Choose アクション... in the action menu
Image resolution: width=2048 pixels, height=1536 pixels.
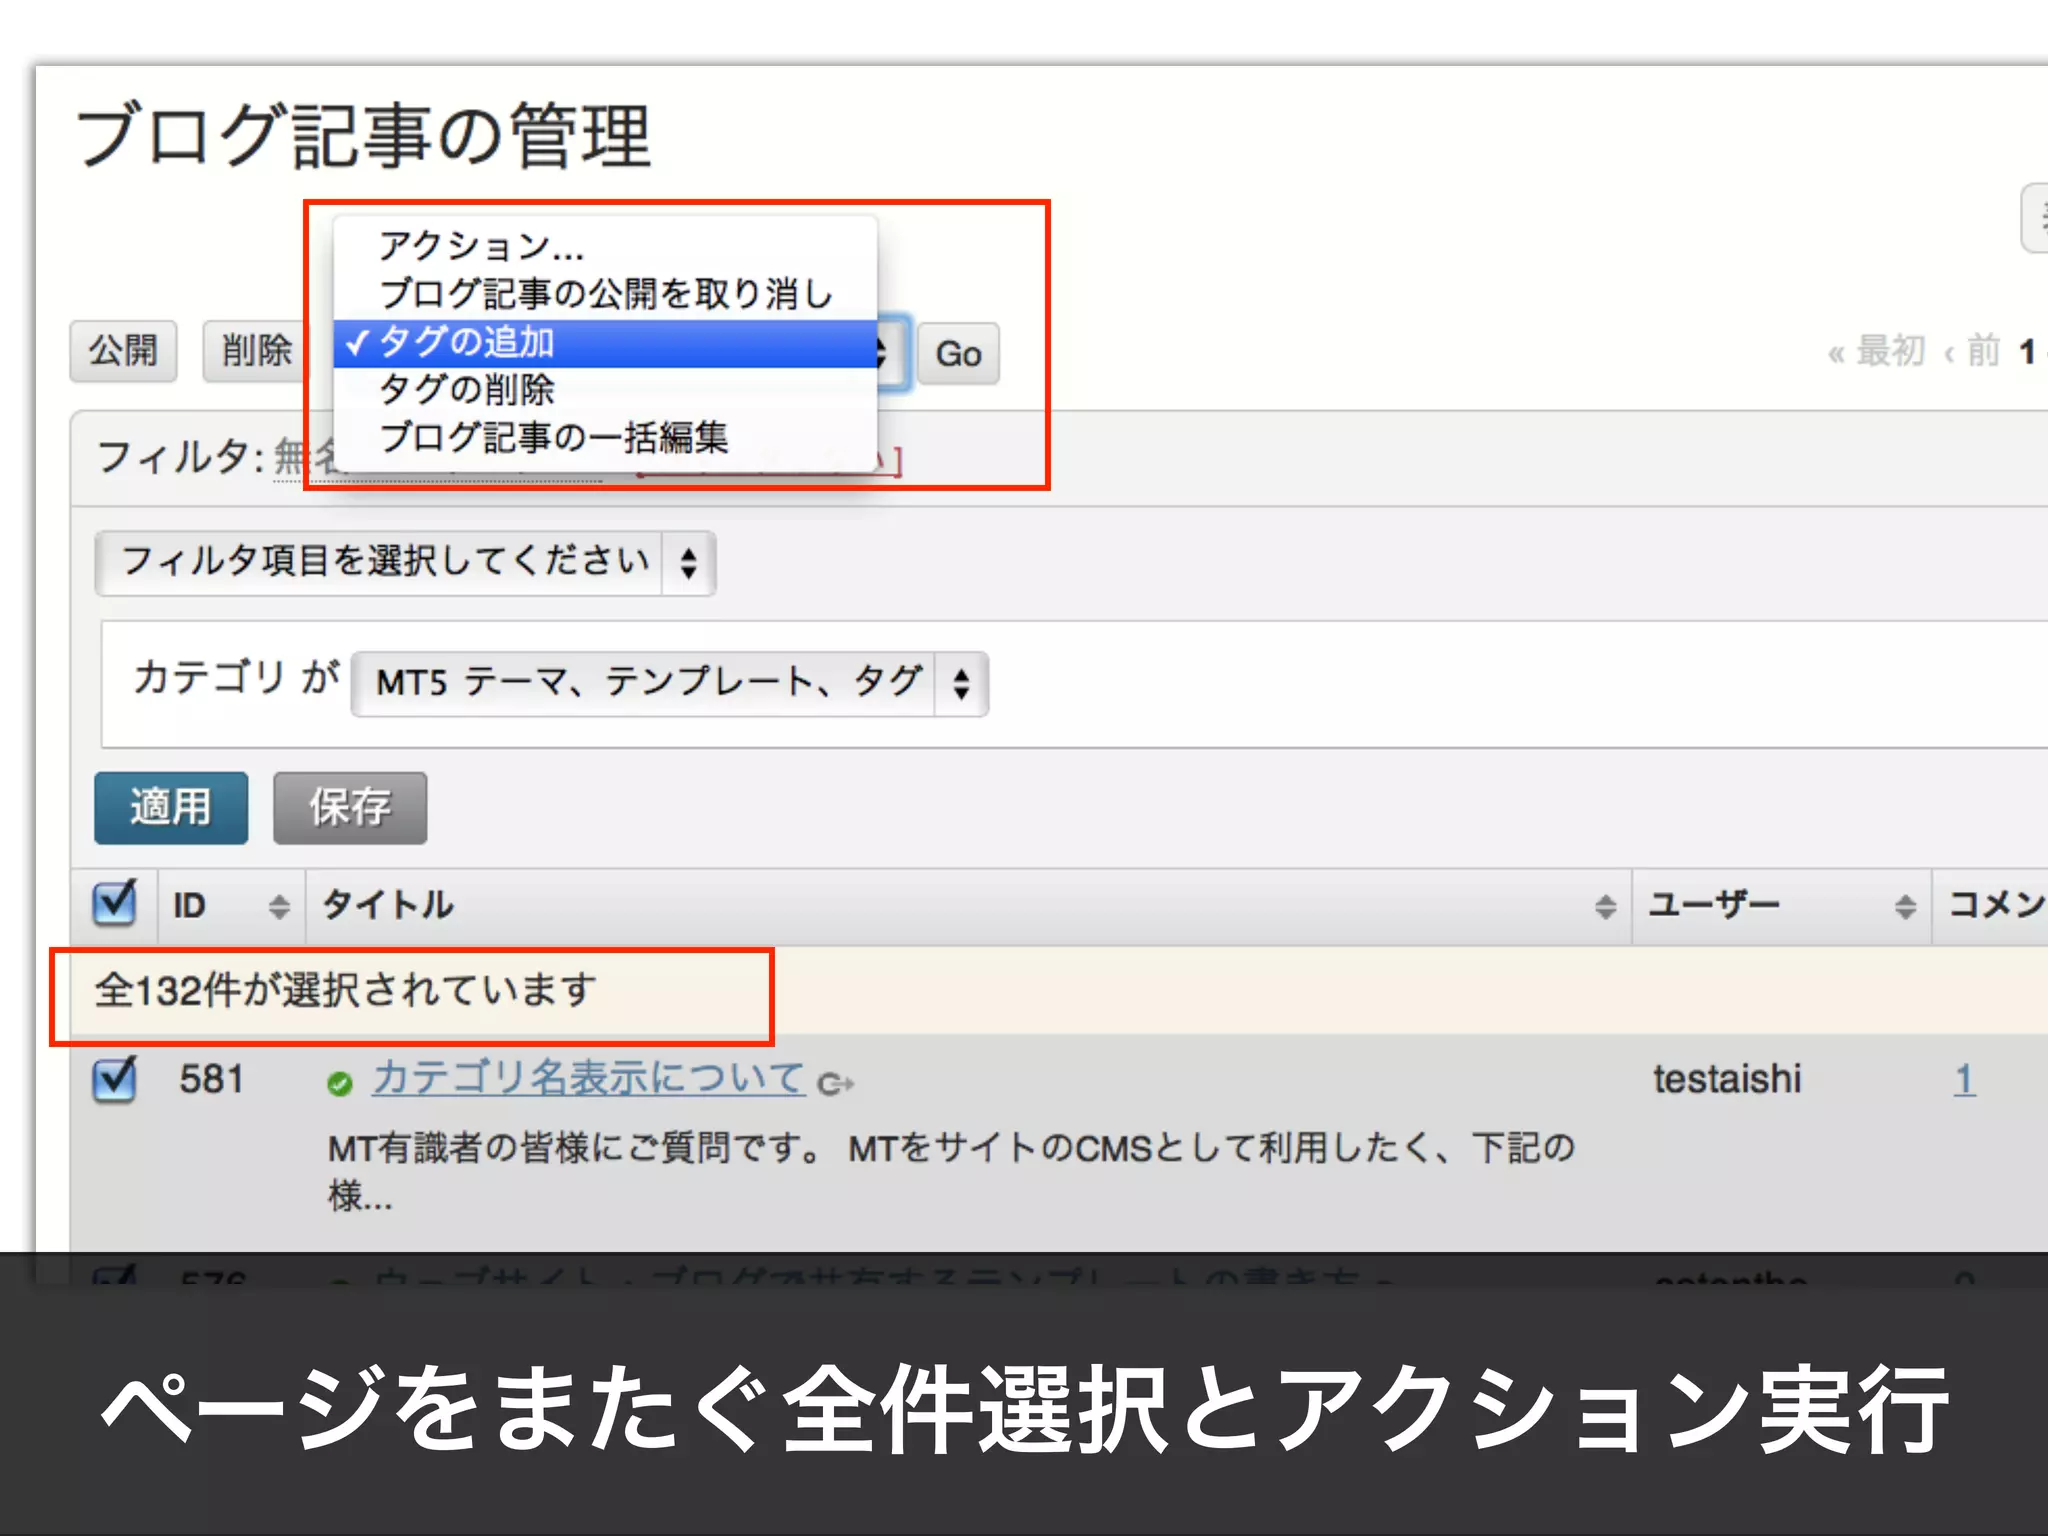tap(480, 245)
